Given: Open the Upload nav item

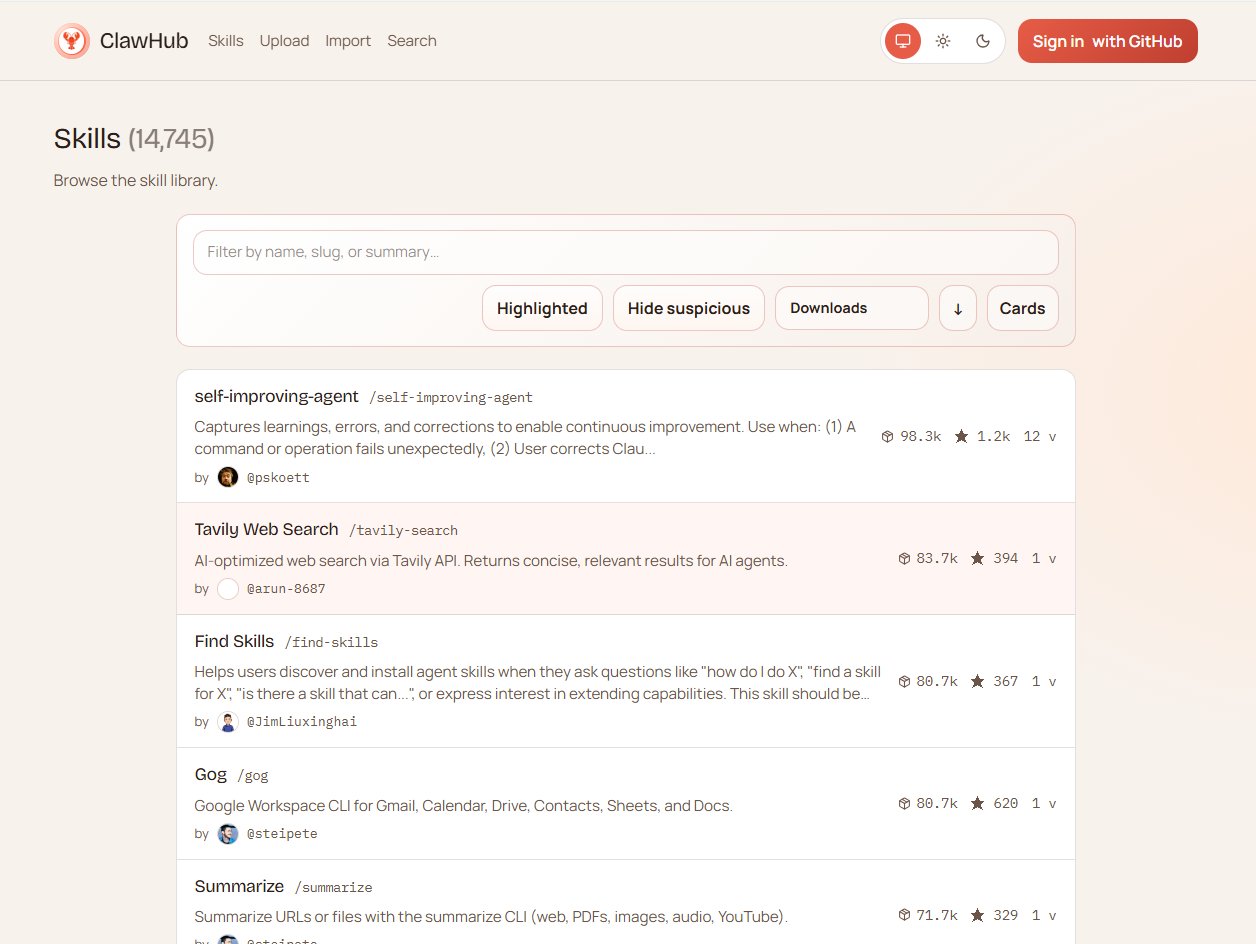Looking at the screenshot, I should pos(284,41).
